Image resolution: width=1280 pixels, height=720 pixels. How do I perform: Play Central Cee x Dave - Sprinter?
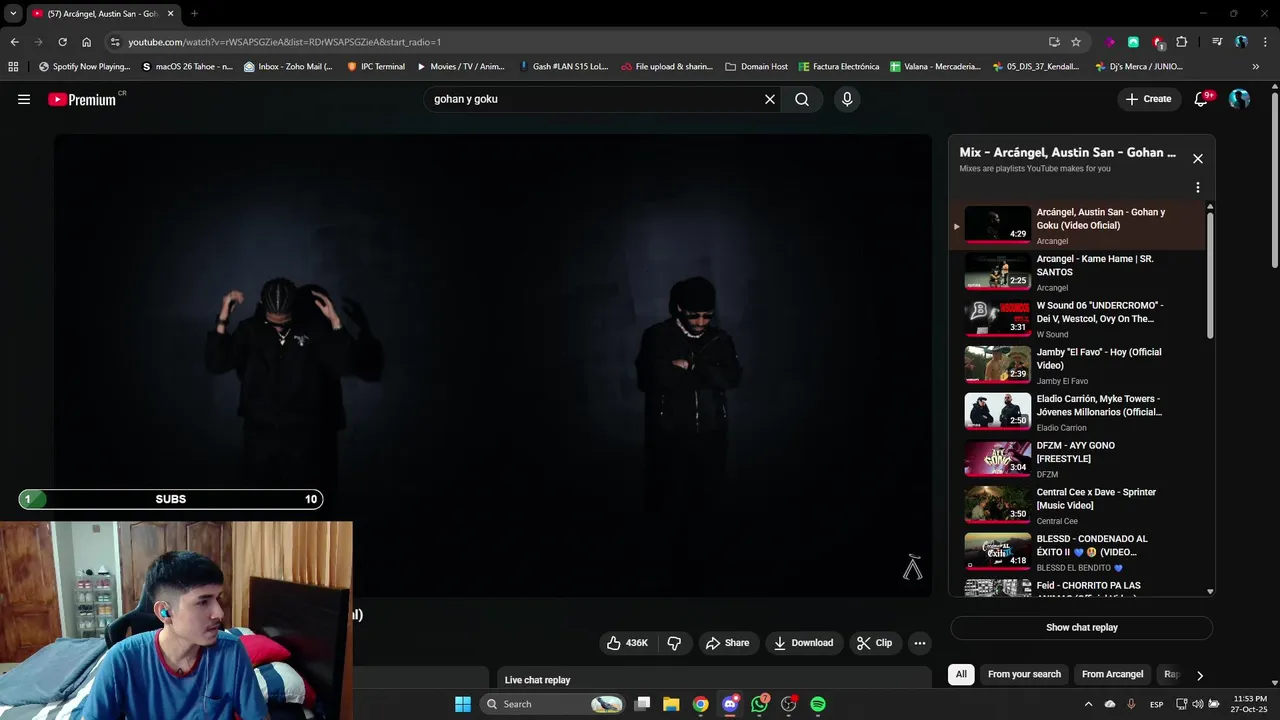[1078, 506]
